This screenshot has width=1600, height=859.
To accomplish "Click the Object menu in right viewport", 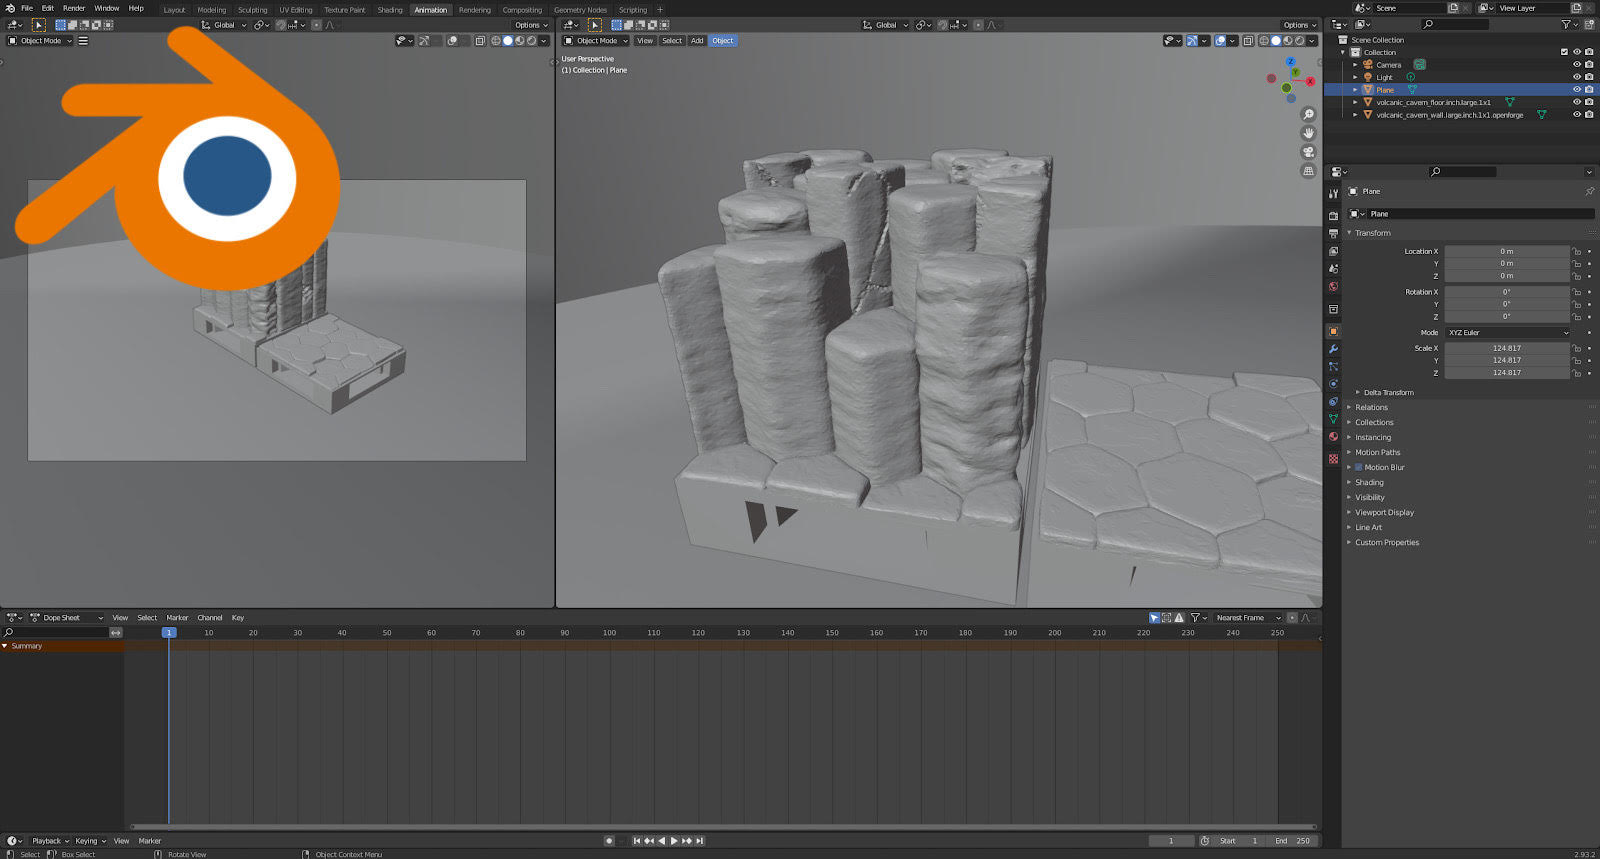I will 723,41.
